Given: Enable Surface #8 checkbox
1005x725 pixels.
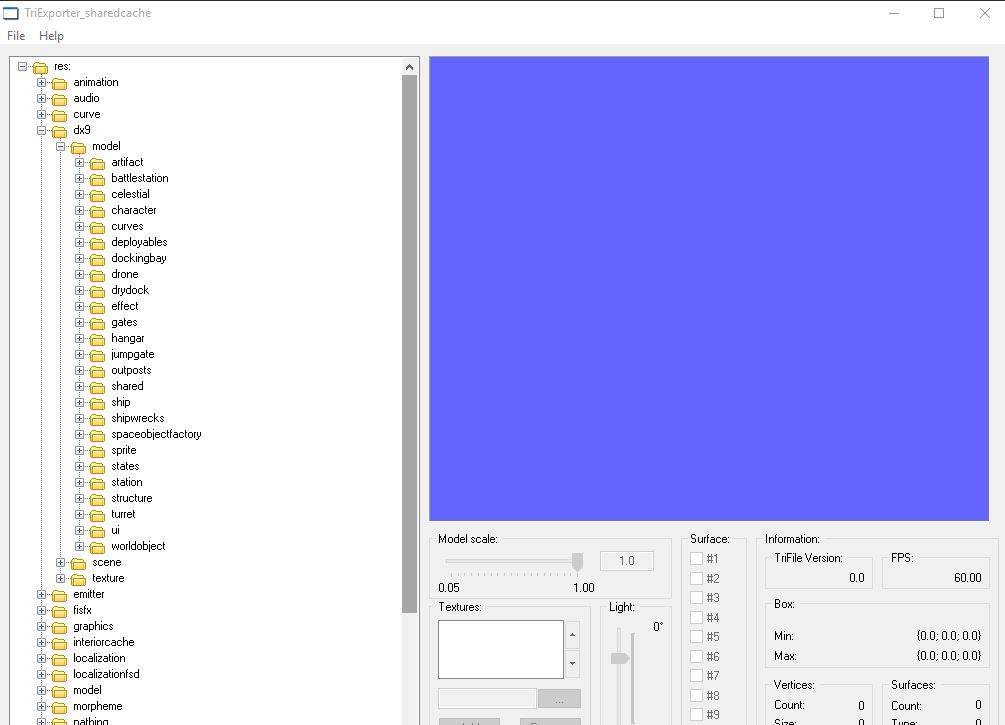Looking at the screenshot, I should coord(696,696).
